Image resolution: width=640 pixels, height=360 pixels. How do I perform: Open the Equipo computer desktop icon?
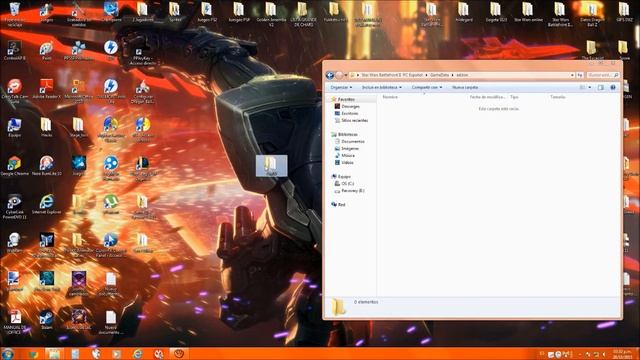15,127
